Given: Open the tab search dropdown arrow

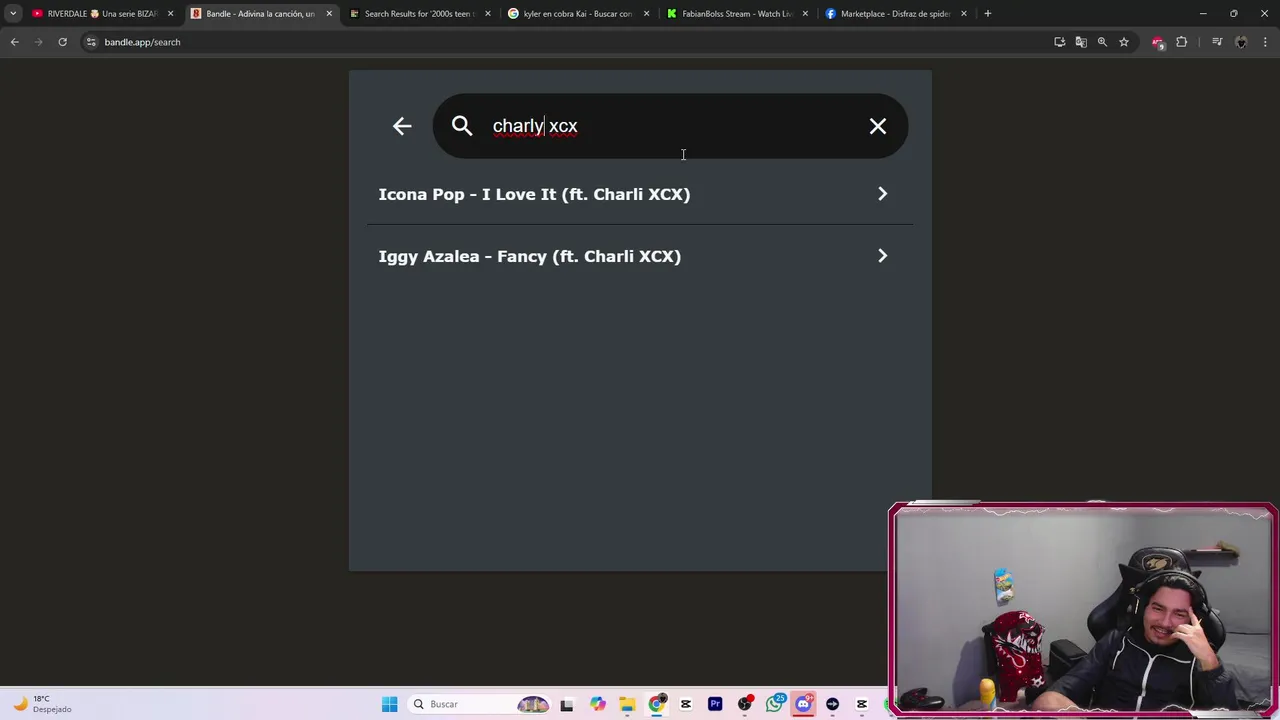Looking at the screenshot, I should [x=13, y=14].
